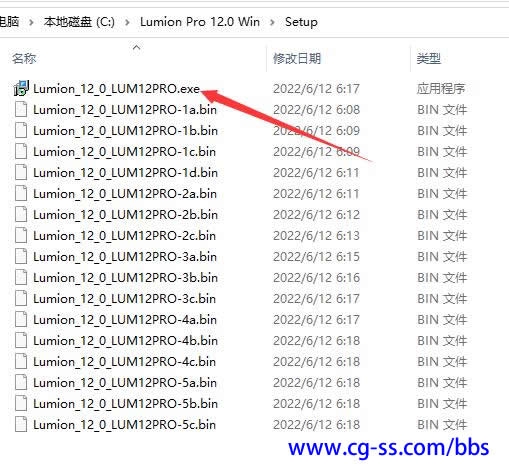Screen dimensions: 509x466
Task: Select the file Lumion_12_0_LUM12PRO-2c.bin
Action: (124, 236)
